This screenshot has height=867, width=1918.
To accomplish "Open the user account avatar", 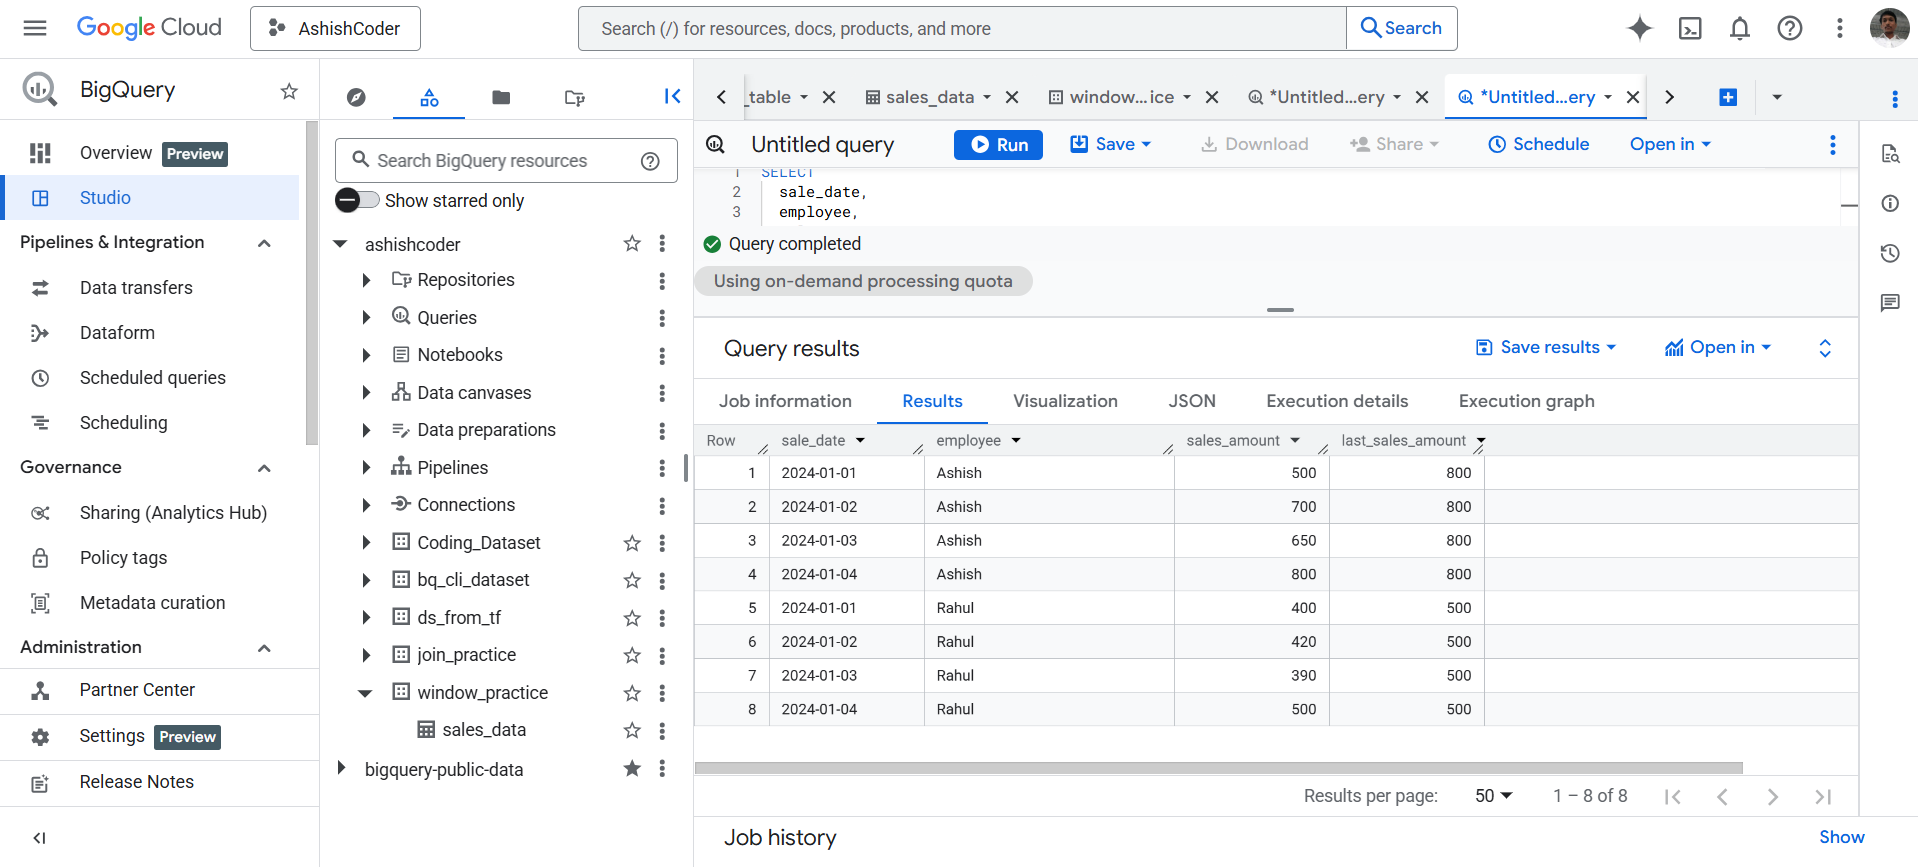I will (1889, 28).
